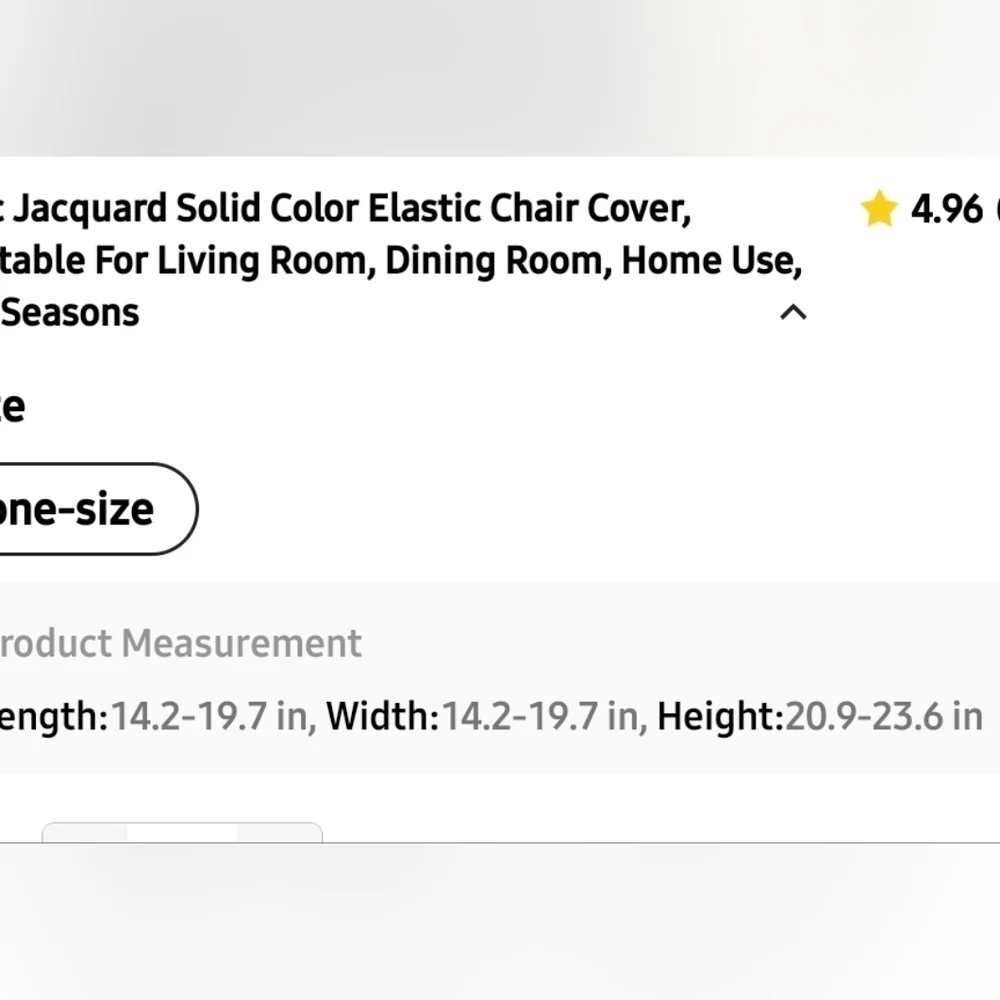The width and height of the screenshot is (1000, 1000).
Task: Click the word "Seasons" in the title
Action: click(71, 313)
